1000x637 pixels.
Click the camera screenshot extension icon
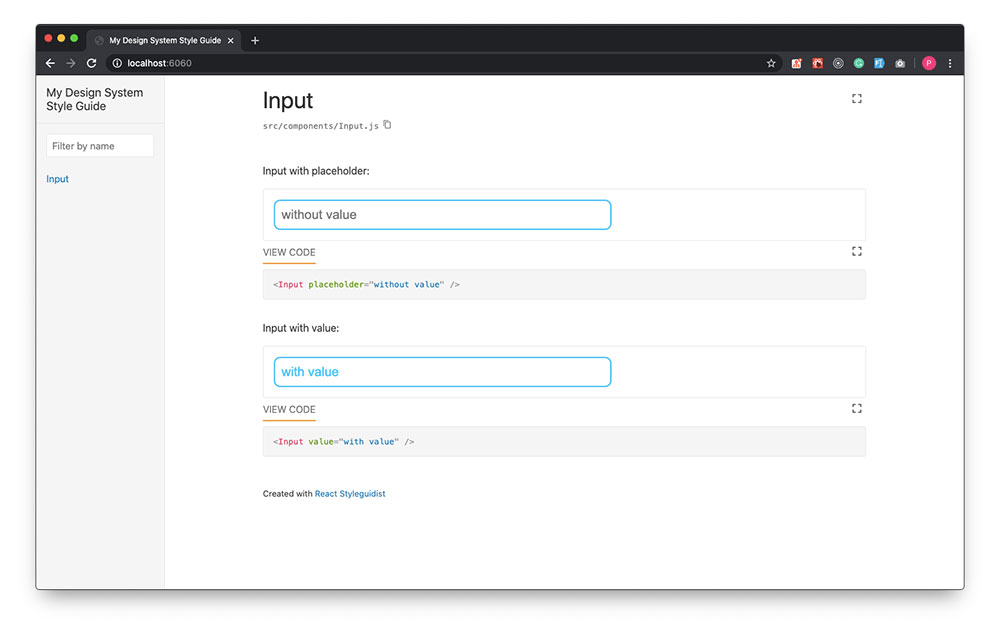pos(900,63)
